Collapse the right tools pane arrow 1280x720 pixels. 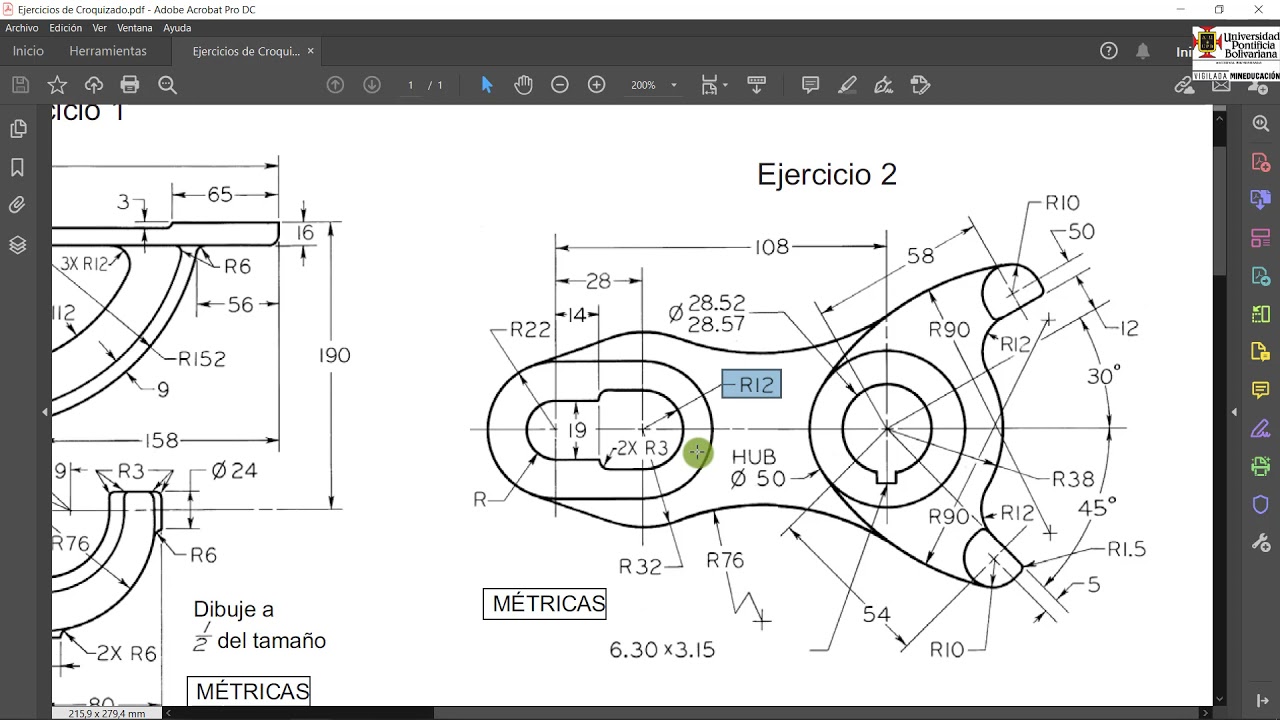click(1234, 412)
